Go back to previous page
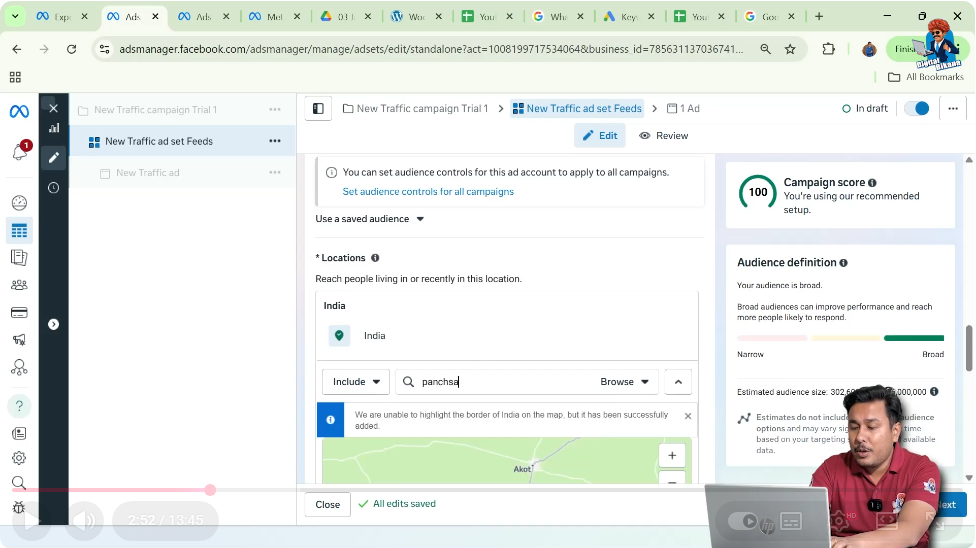The height and width of the screenshot is (548, 976). coord(17,49)
